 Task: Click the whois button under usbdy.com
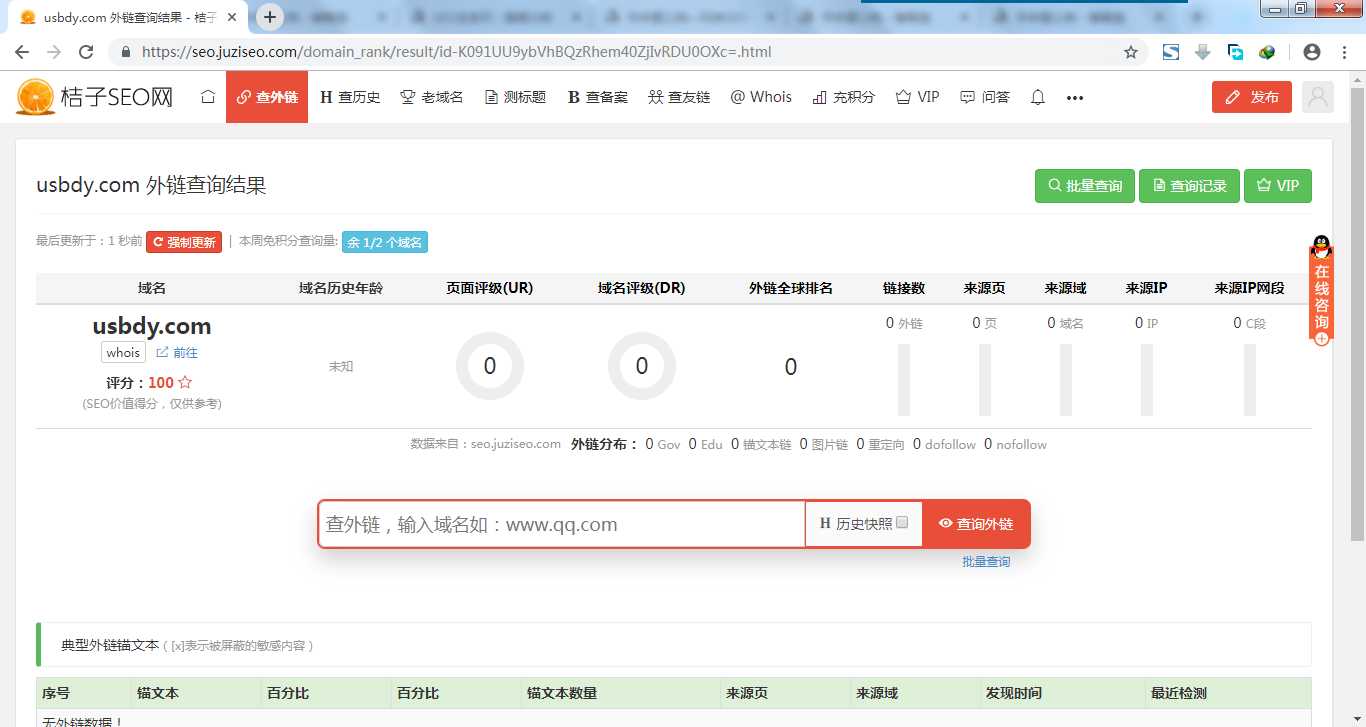tap(123, 352)
